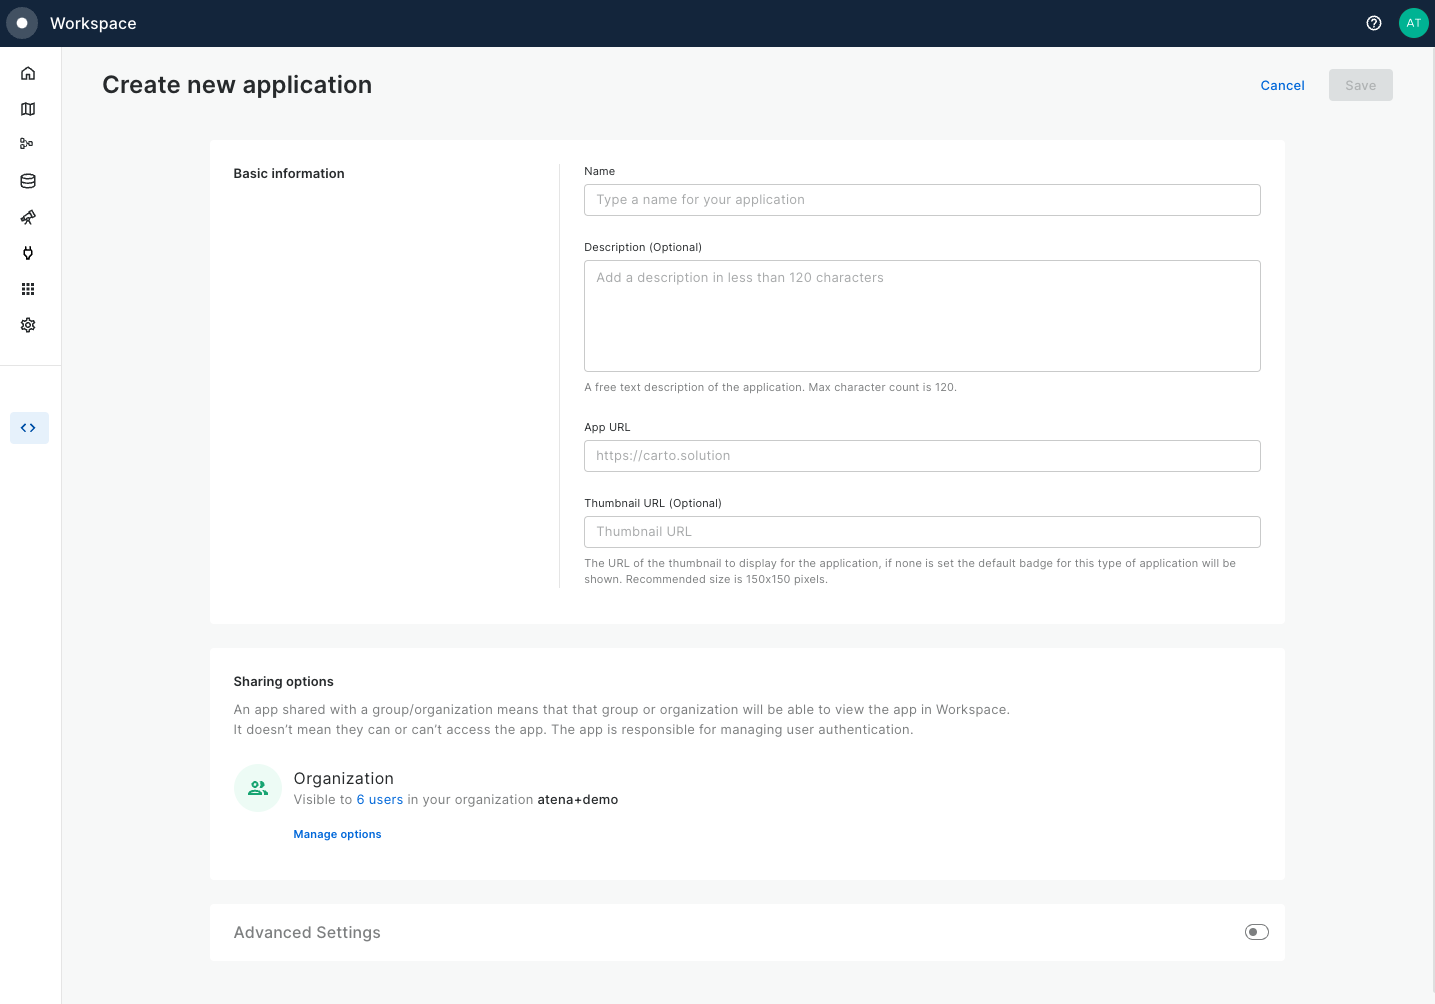Open the Maps sidebar icon
Image resolution: width=1435 pixels, height=1004 pixels.
coord(28,109)
